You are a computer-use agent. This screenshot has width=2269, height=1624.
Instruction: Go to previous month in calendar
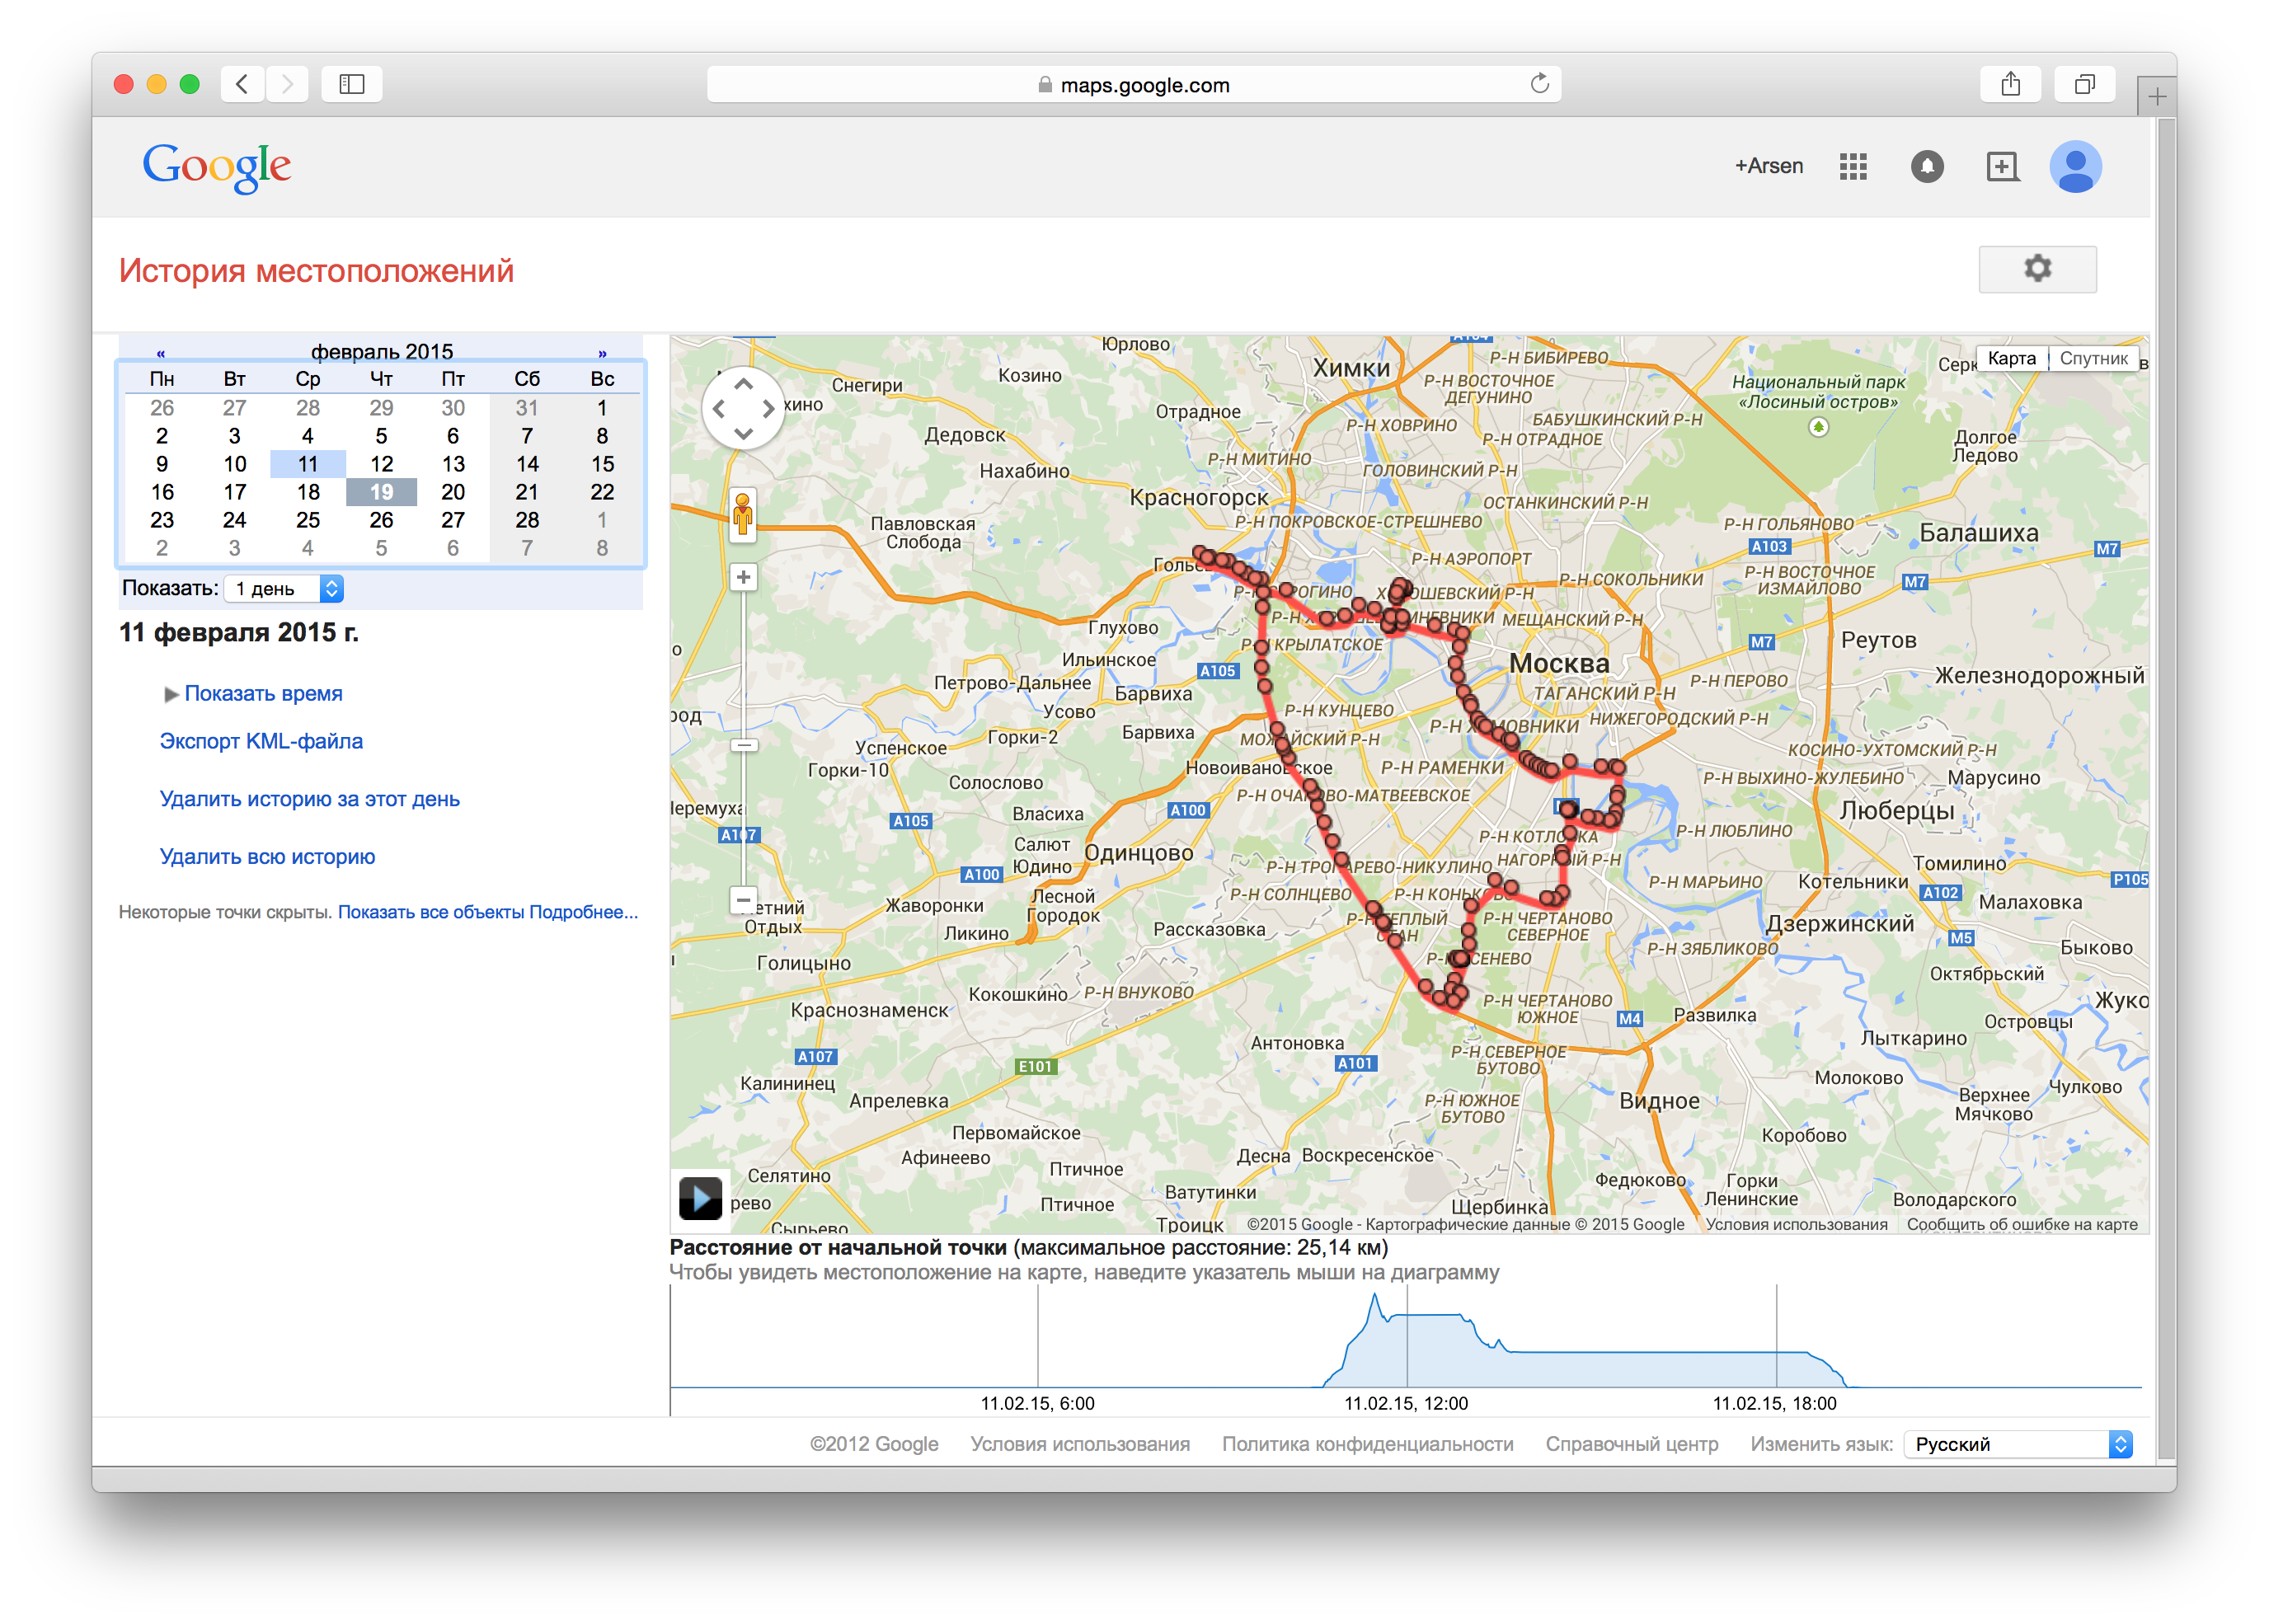(160, 353)
